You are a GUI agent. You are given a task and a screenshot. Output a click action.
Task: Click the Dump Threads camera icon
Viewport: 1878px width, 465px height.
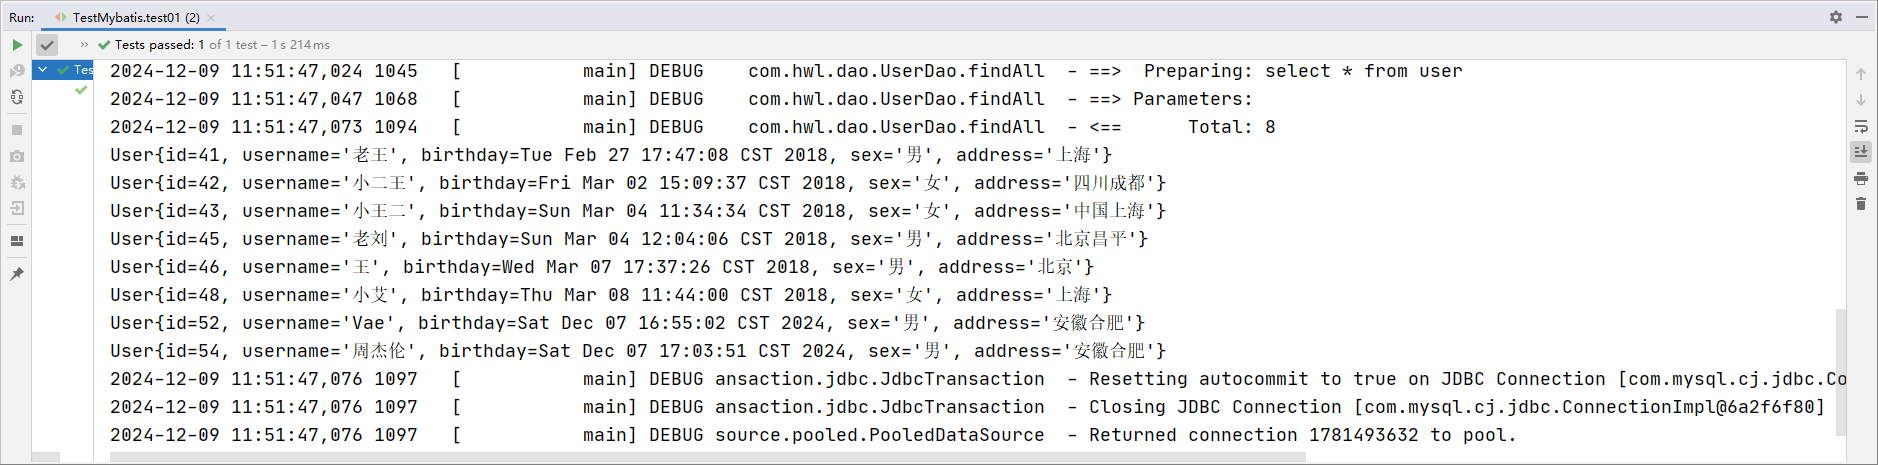[x=17, y=157]
